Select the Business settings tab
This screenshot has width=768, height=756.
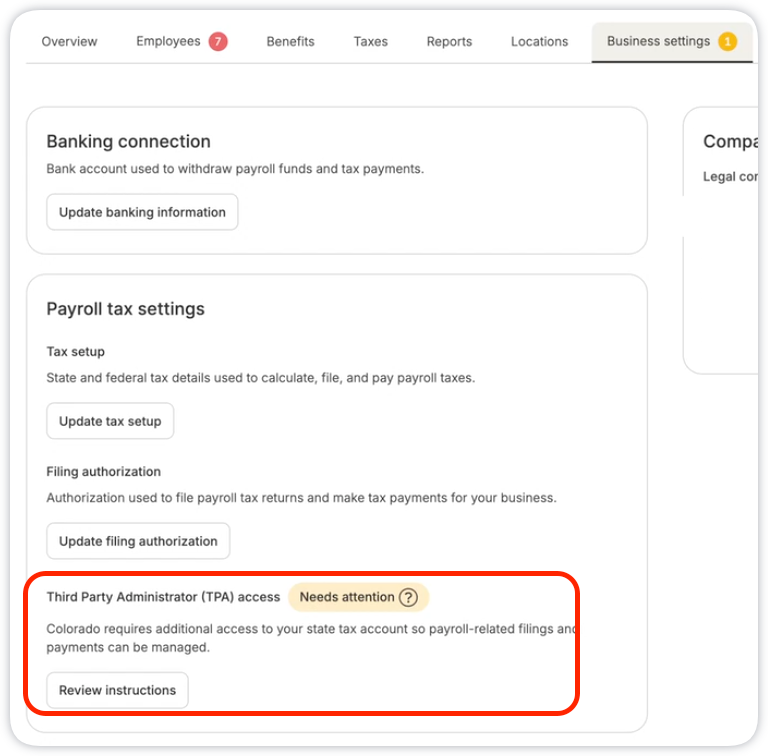672,42
